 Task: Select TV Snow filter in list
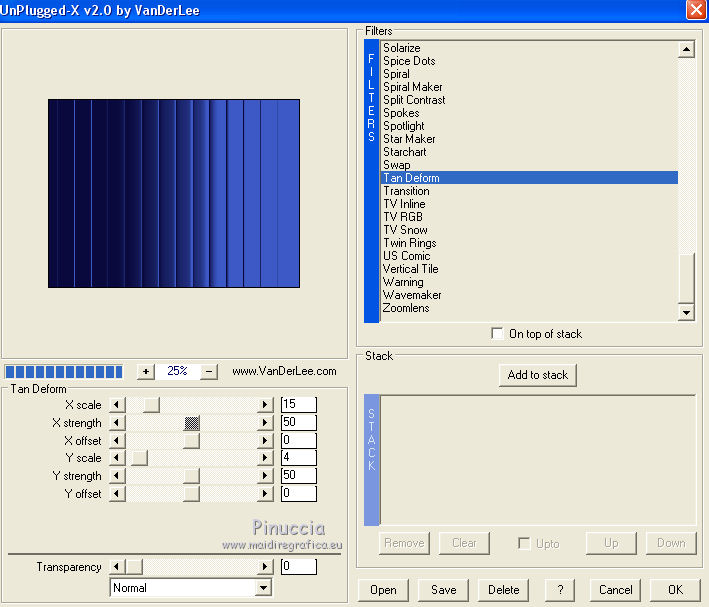click(405, 230)
